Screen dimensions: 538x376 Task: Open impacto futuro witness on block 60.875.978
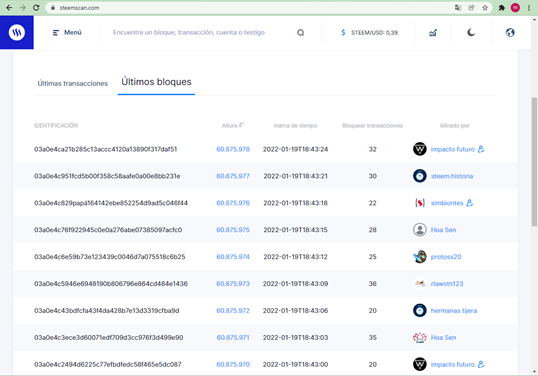coord(453,149)
